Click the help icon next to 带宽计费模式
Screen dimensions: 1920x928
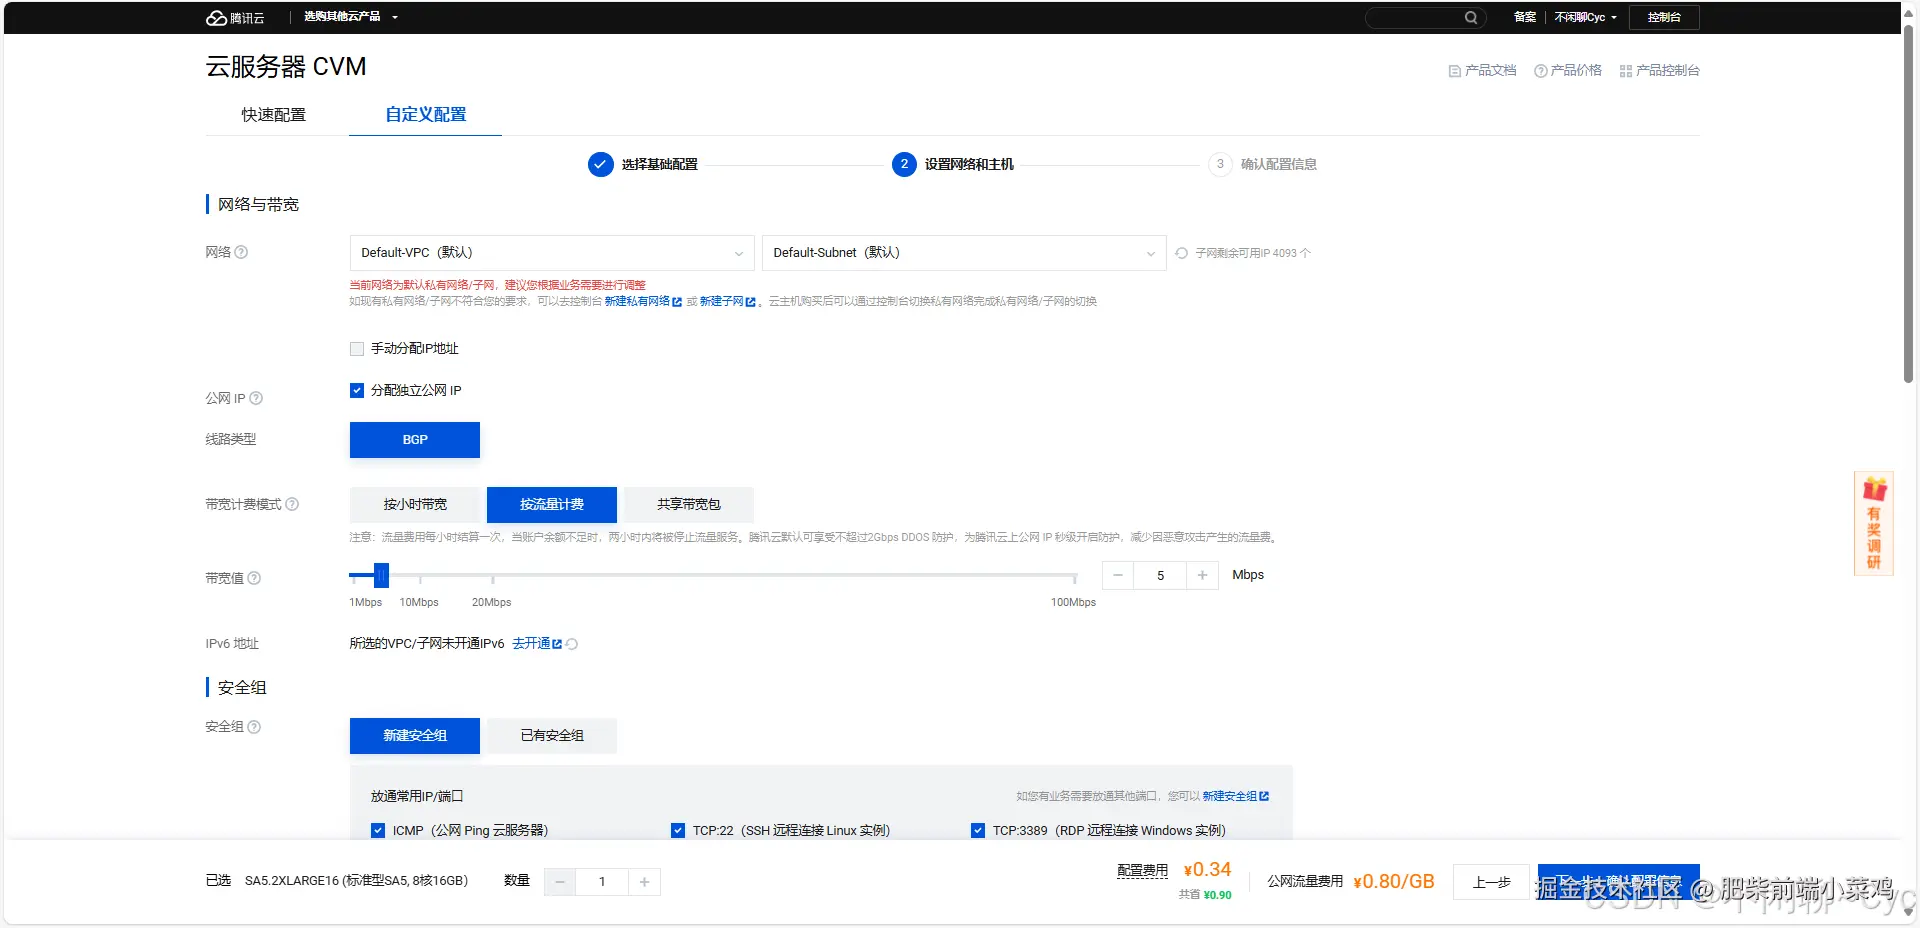coord(292,504)
